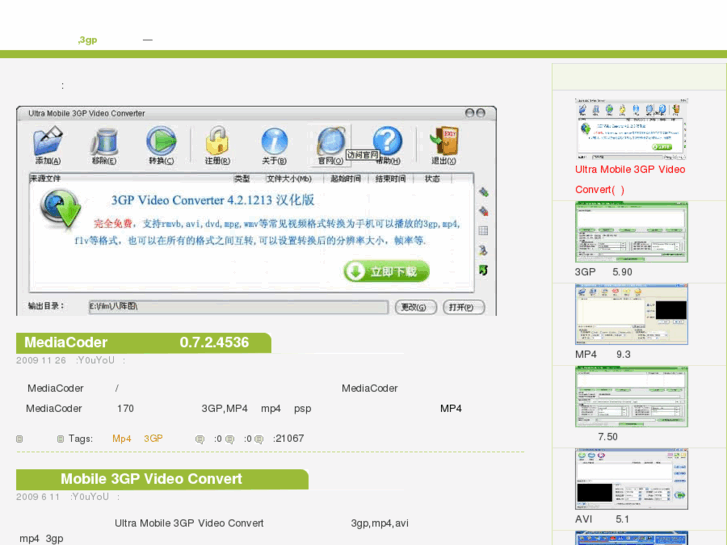727x545 pixels.
Task: Click the grid table side icon
Action: point(483,231)
